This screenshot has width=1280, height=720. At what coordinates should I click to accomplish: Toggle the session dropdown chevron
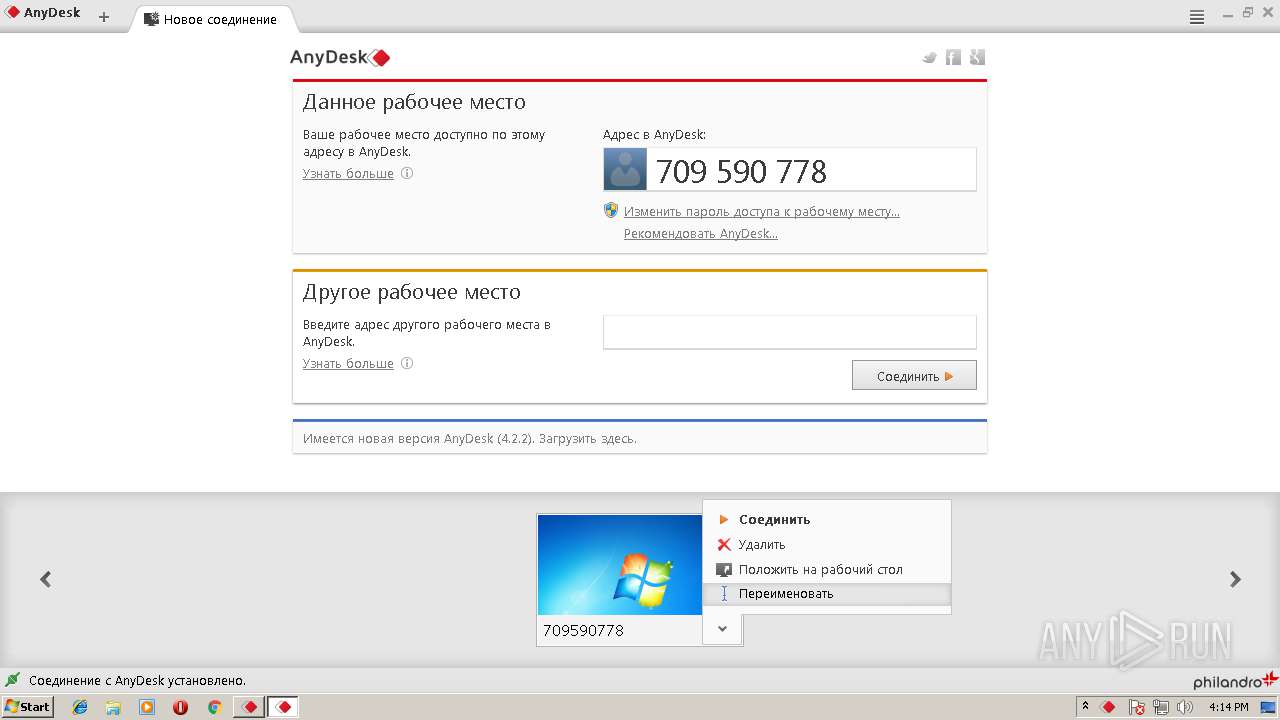(x=722, y=629)
